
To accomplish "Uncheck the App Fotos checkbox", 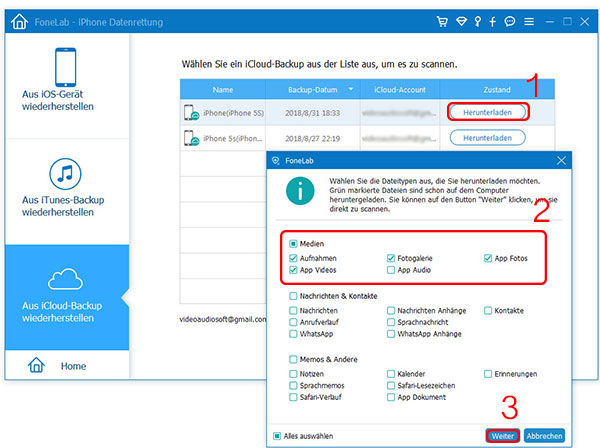I will [x=488, y=258].
